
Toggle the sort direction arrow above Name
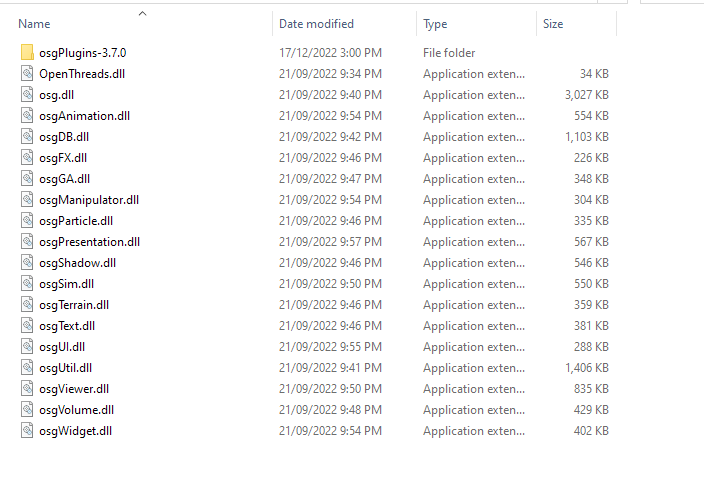[x=142, y=13]
